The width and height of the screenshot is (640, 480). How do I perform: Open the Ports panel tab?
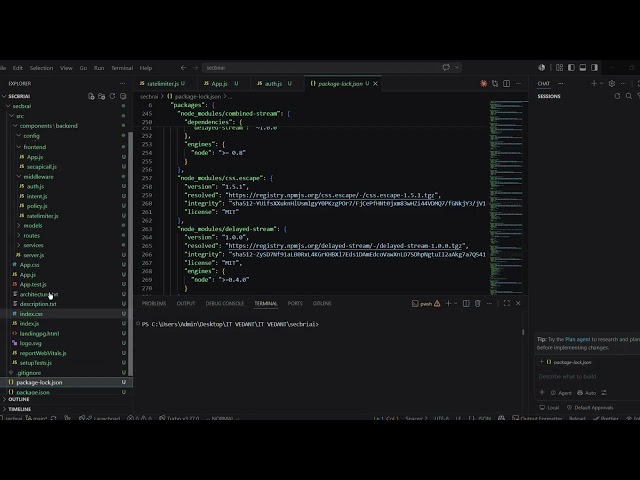coord(295,303)
